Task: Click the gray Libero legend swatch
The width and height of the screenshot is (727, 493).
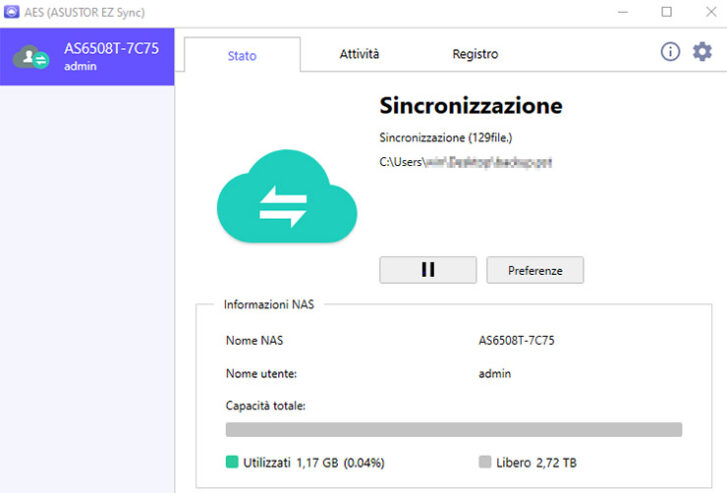Action: [485, 463]
